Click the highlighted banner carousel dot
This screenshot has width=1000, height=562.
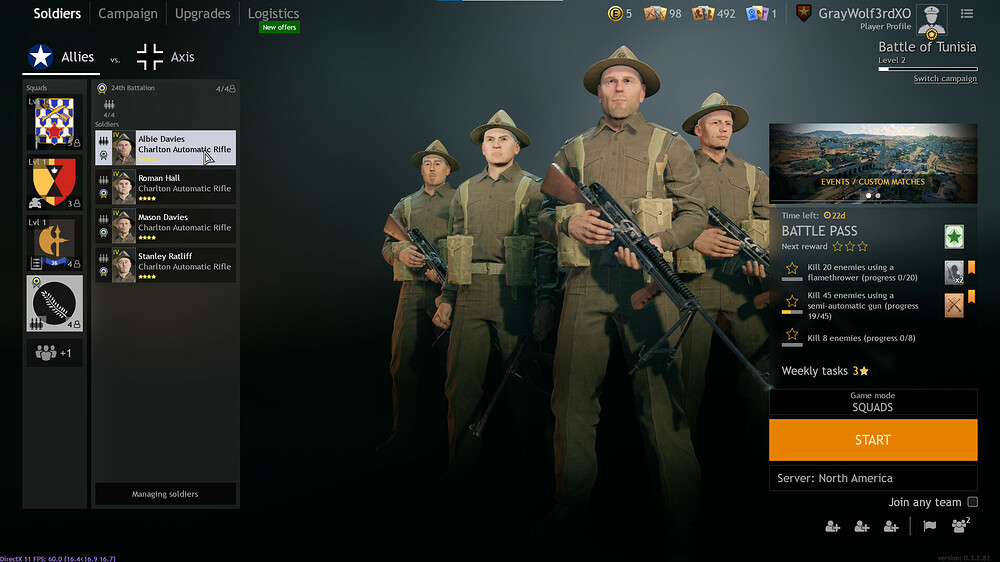[x=868, y=196]
